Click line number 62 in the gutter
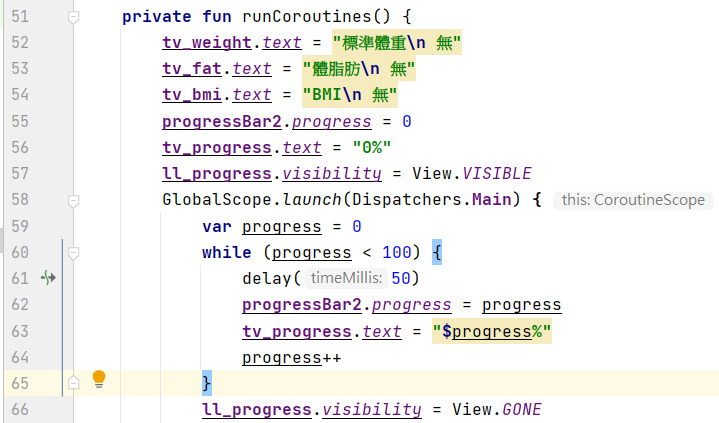 20,305
